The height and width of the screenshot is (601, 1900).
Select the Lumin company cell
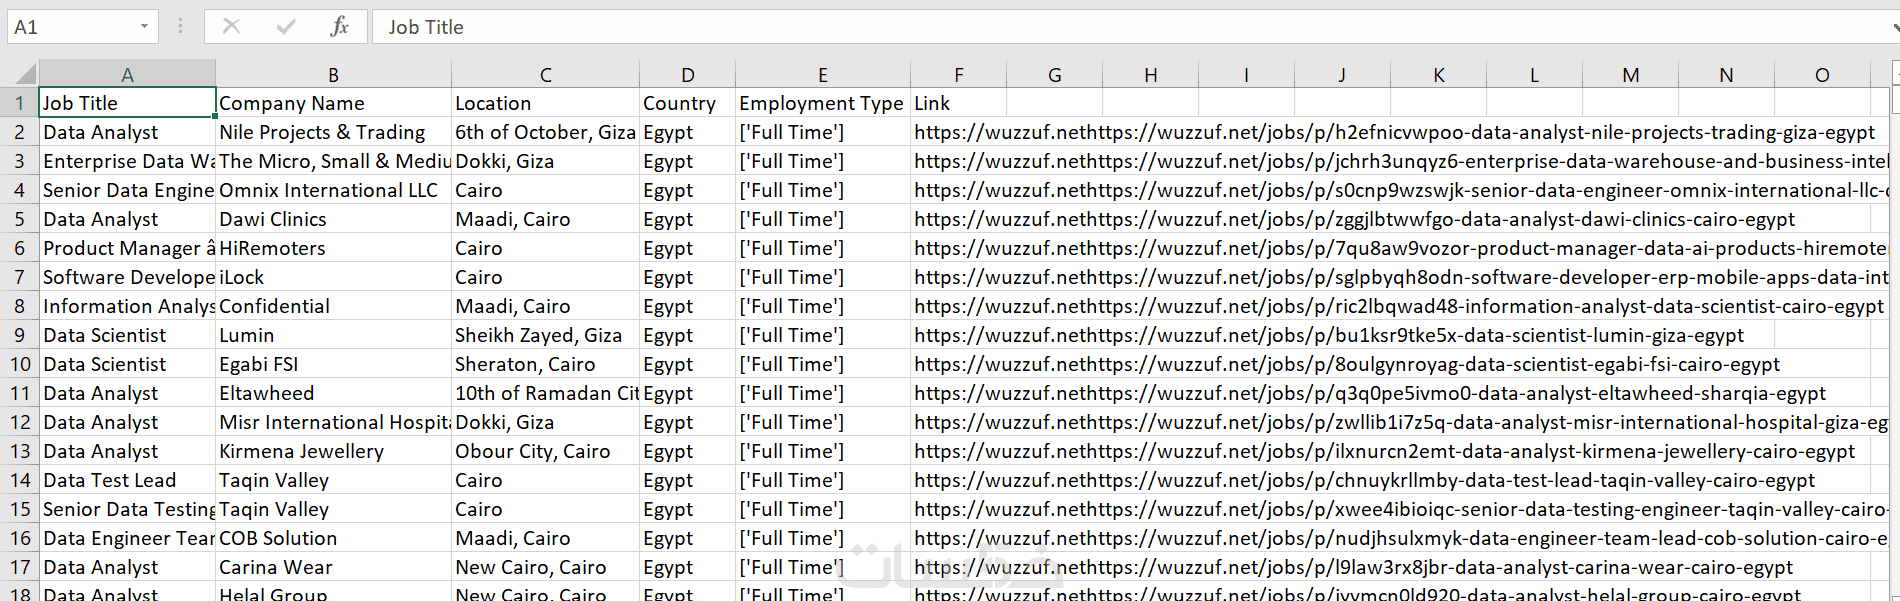click(333, 335)
